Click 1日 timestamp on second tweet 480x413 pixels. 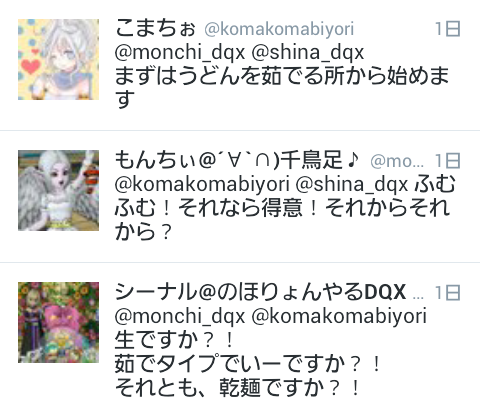[448, 161]
